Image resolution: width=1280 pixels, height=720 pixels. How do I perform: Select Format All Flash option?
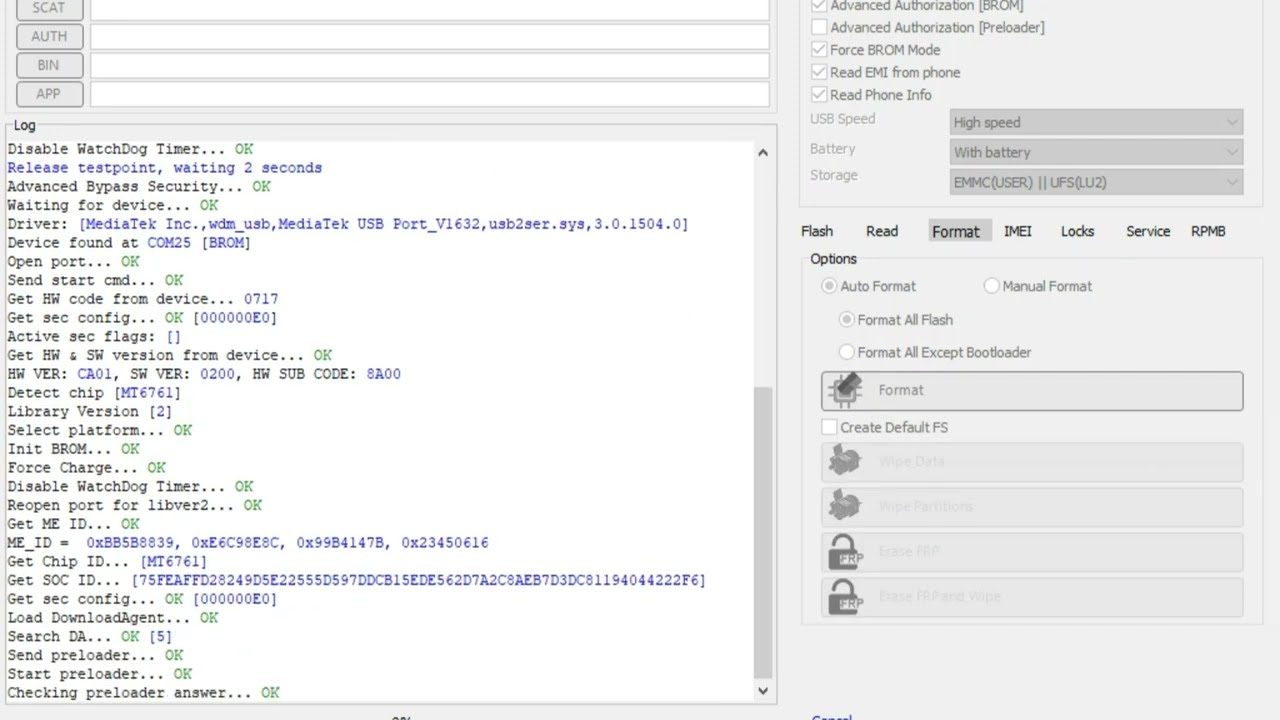tap(847, 320)
